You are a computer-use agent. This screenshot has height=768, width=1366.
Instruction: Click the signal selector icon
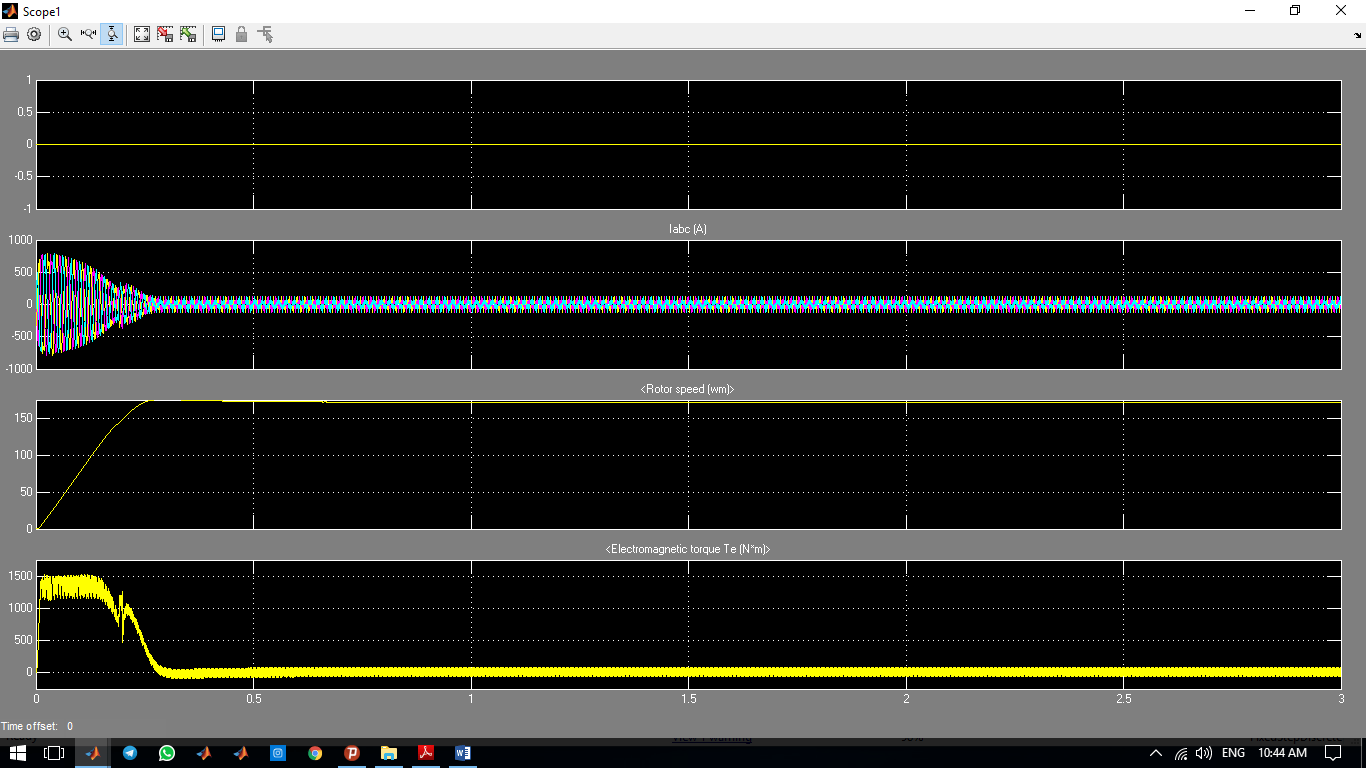click(x=265, y=34)
